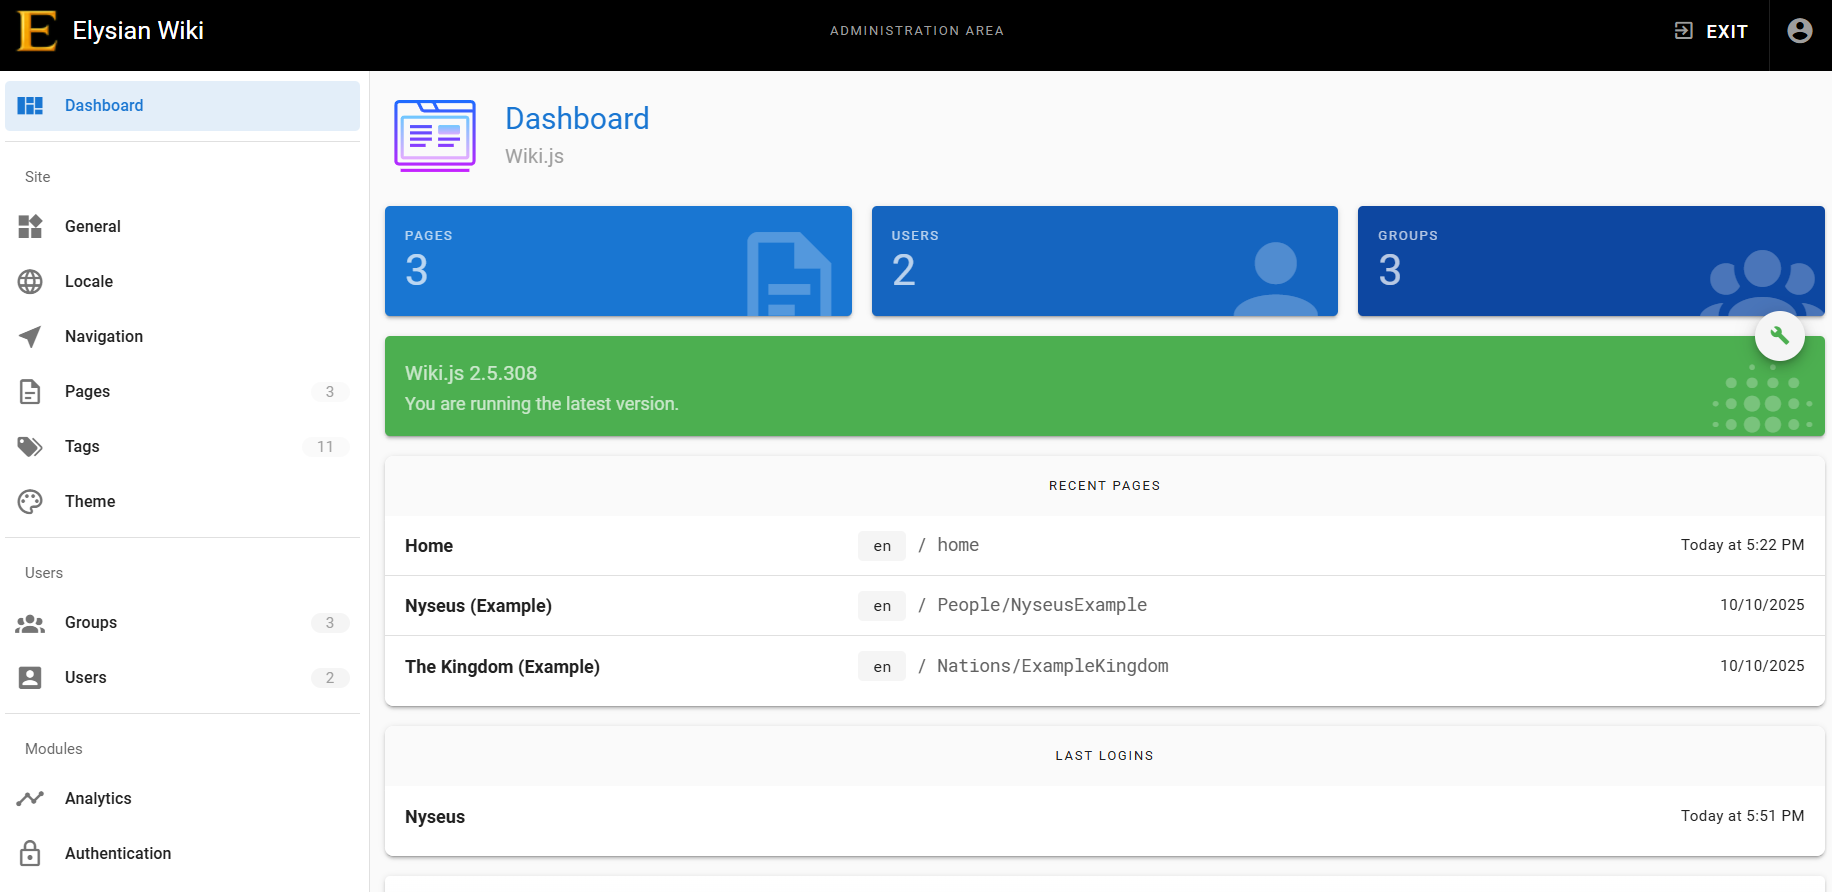Click the Pages count card
Screen dimensions: 1832x892
click(x=618, y=261)
